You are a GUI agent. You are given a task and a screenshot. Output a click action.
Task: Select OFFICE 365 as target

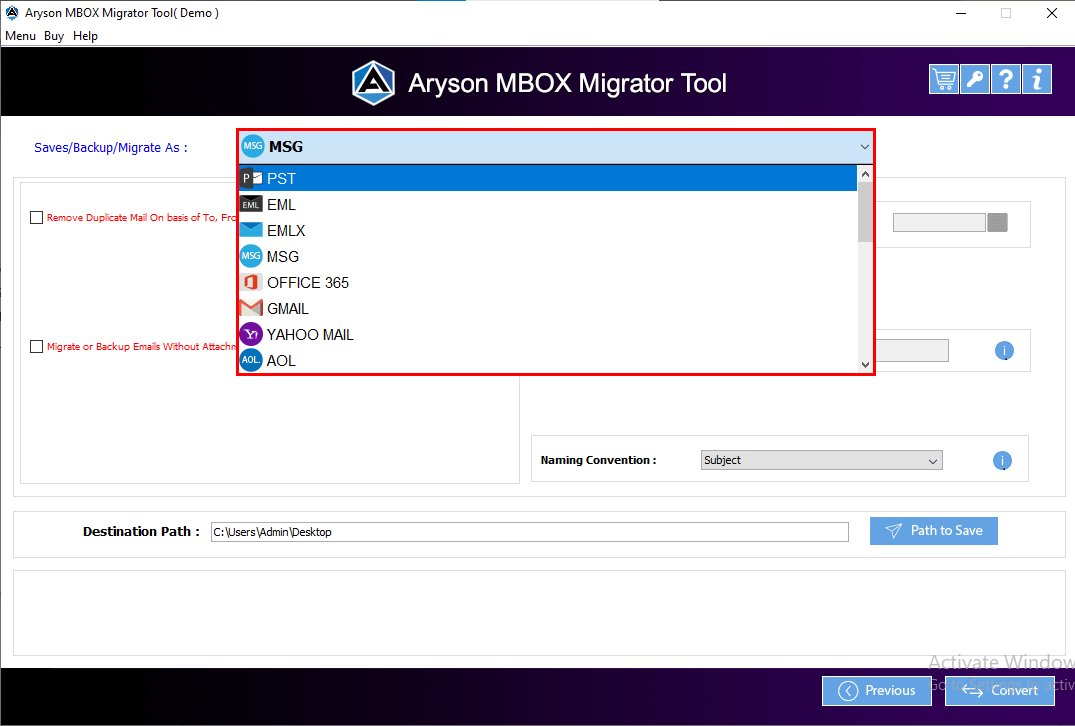pyautogui.click(x=548, y=282)
